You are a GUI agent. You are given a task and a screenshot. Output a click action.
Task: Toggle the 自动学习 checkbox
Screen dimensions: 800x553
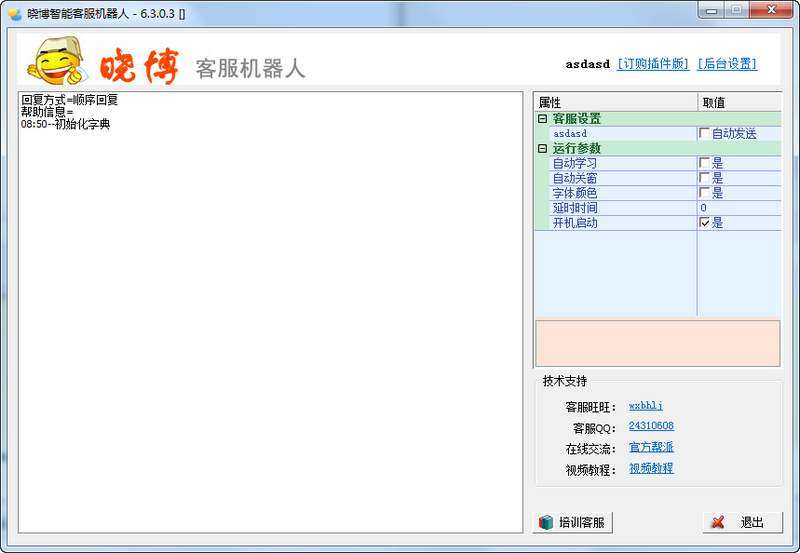coord(705,163)
